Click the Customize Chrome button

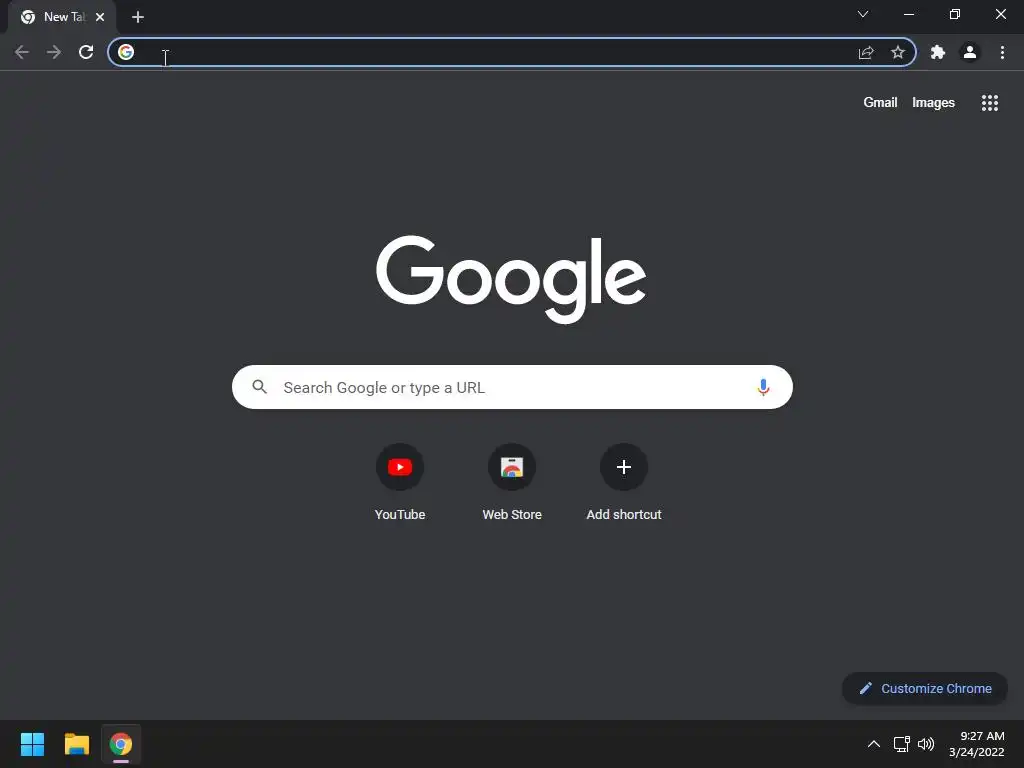925,688
